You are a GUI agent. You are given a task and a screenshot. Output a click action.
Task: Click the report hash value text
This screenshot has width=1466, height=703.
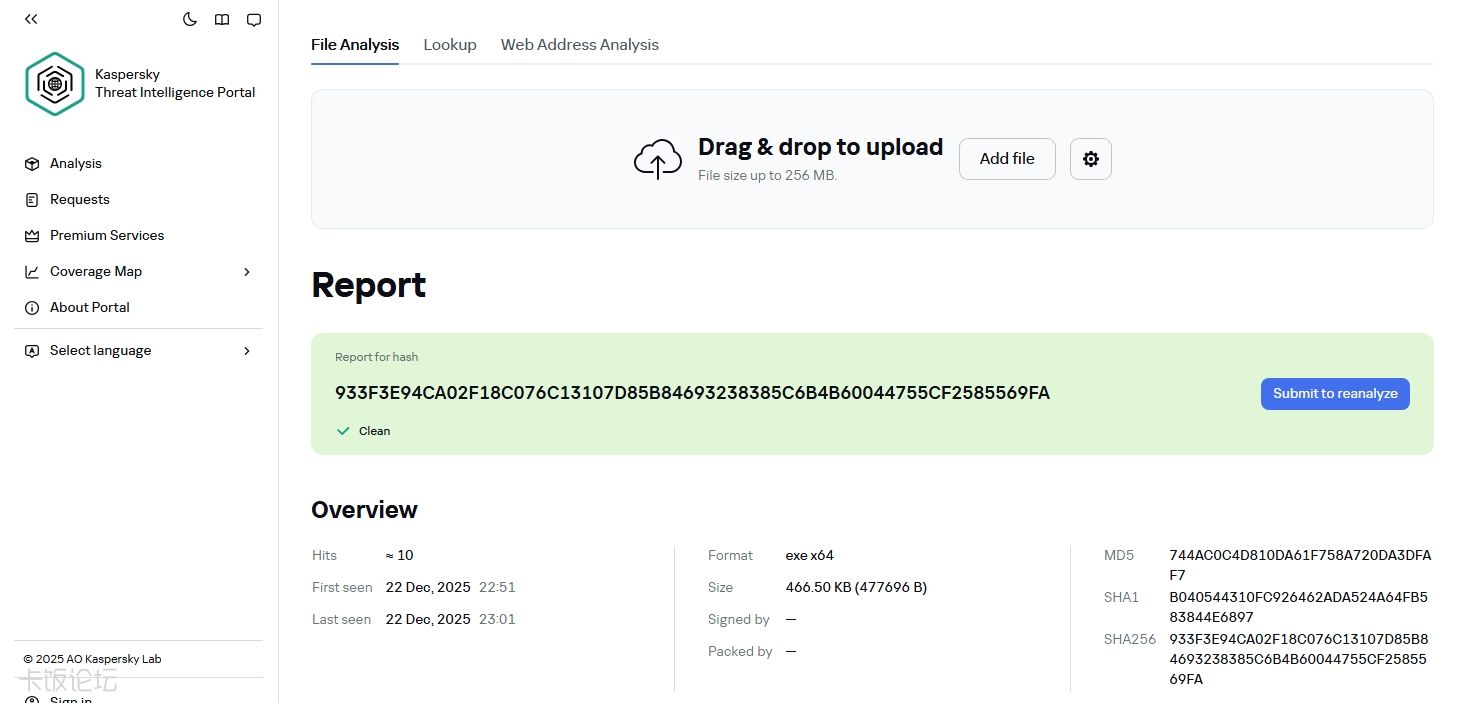tap(692, 393)
